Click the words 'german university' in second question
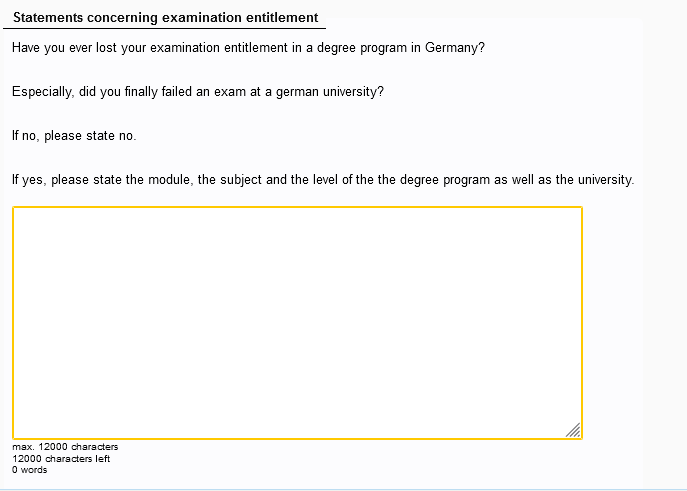The height and width of the screenshot is (491, 687). [x=329, y=92]
